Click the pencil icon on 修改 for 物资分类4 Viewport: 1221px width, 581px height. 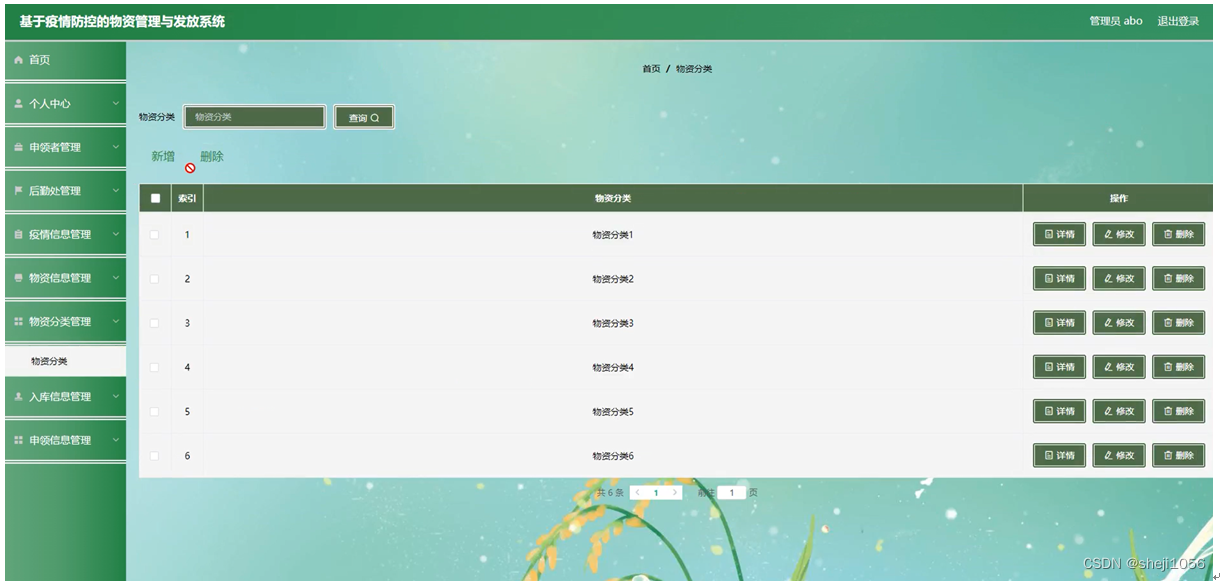tap(1108, 367)
